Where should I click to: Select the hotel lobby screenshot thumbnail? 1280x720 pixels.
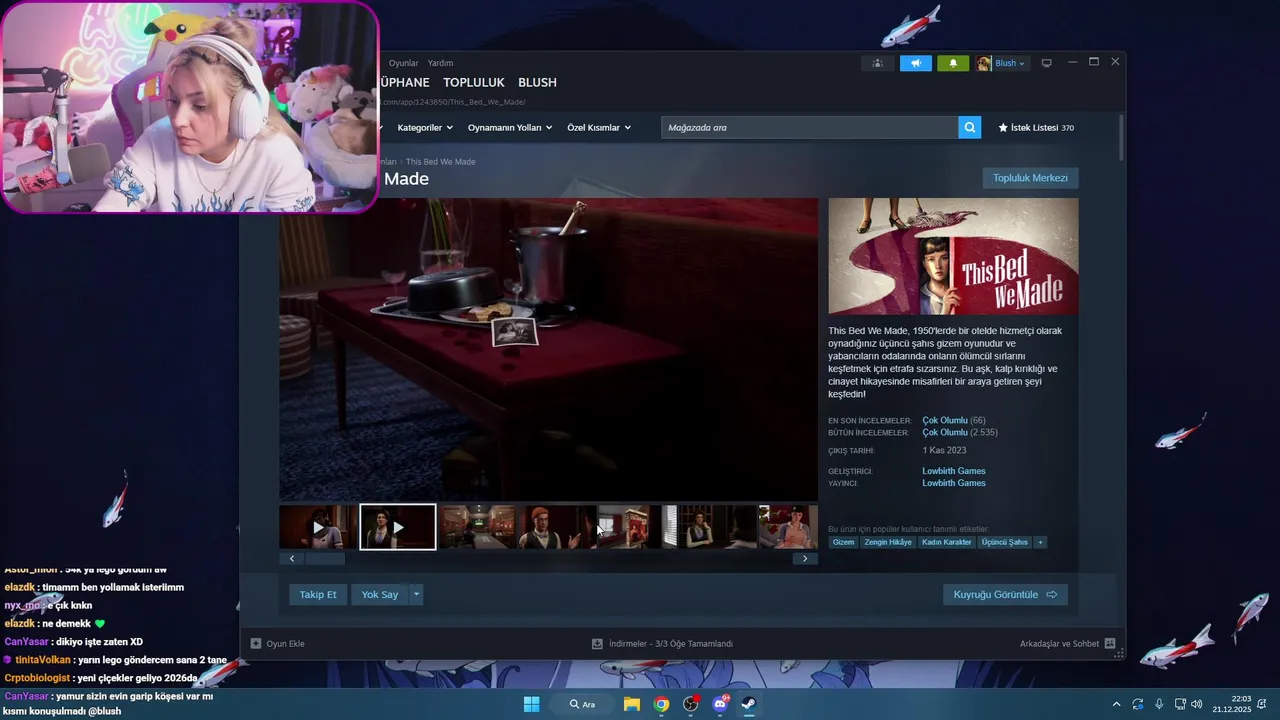(x=478, y=527)
